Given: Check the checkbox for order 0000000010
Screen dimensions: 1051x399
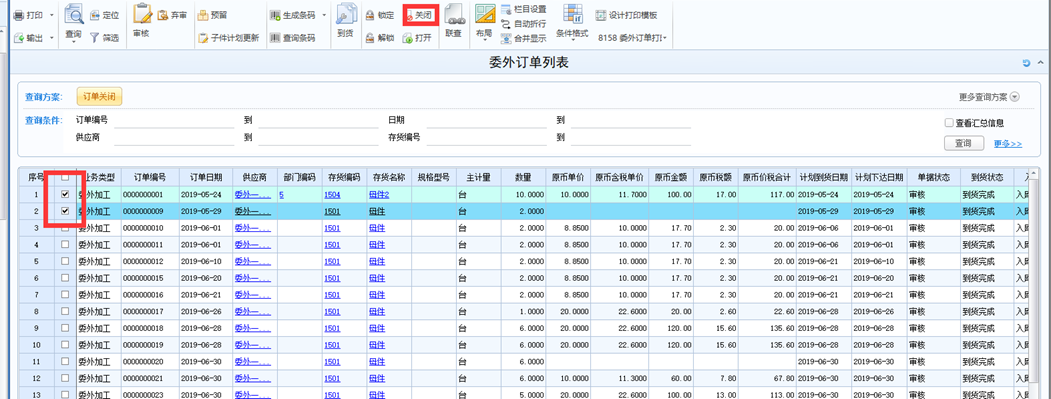Looking at the screenshot, I should pyautogui.click(x=65, y=228).
